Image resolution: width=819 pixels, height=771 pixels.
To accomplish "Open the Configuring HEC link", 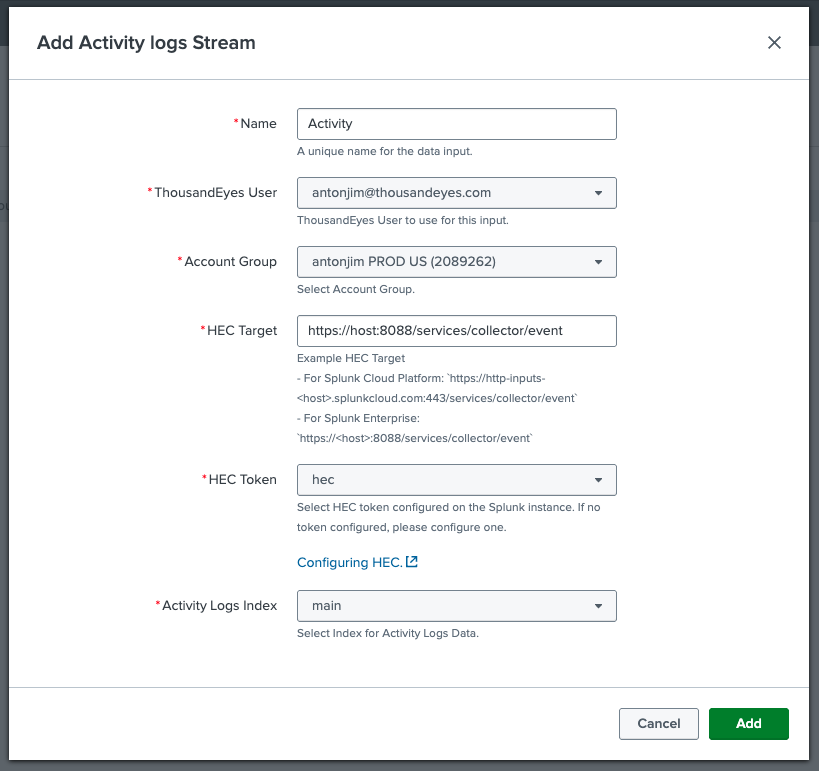I will 349,563.
